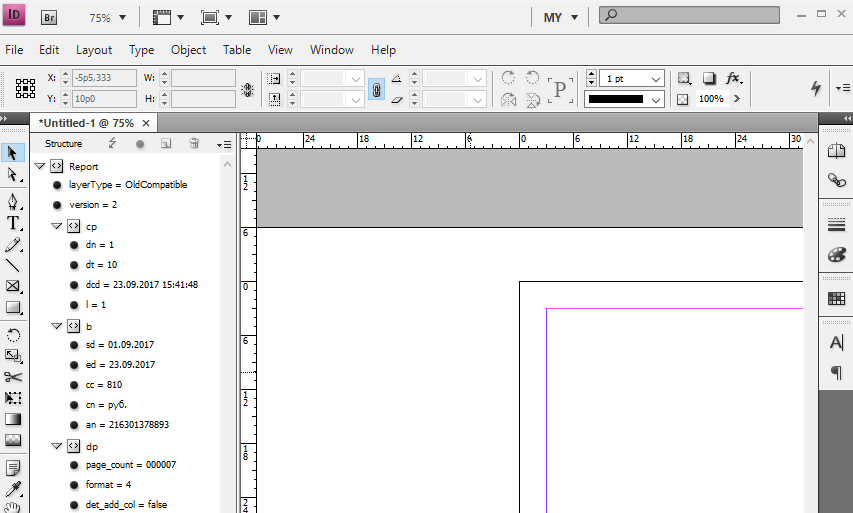Screen dimensions: 853x513
Task: Toggle constrain proportions chain link
Action: click(x=376, y=89)
